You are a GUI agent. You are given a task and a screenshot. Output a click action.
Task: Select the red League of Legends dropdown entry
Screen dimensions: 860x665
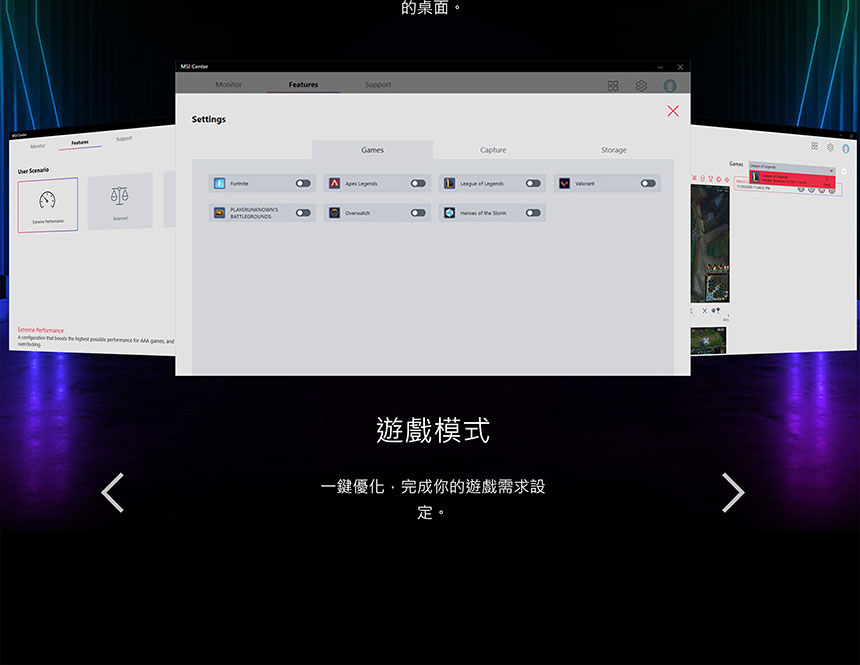point(792,179)
